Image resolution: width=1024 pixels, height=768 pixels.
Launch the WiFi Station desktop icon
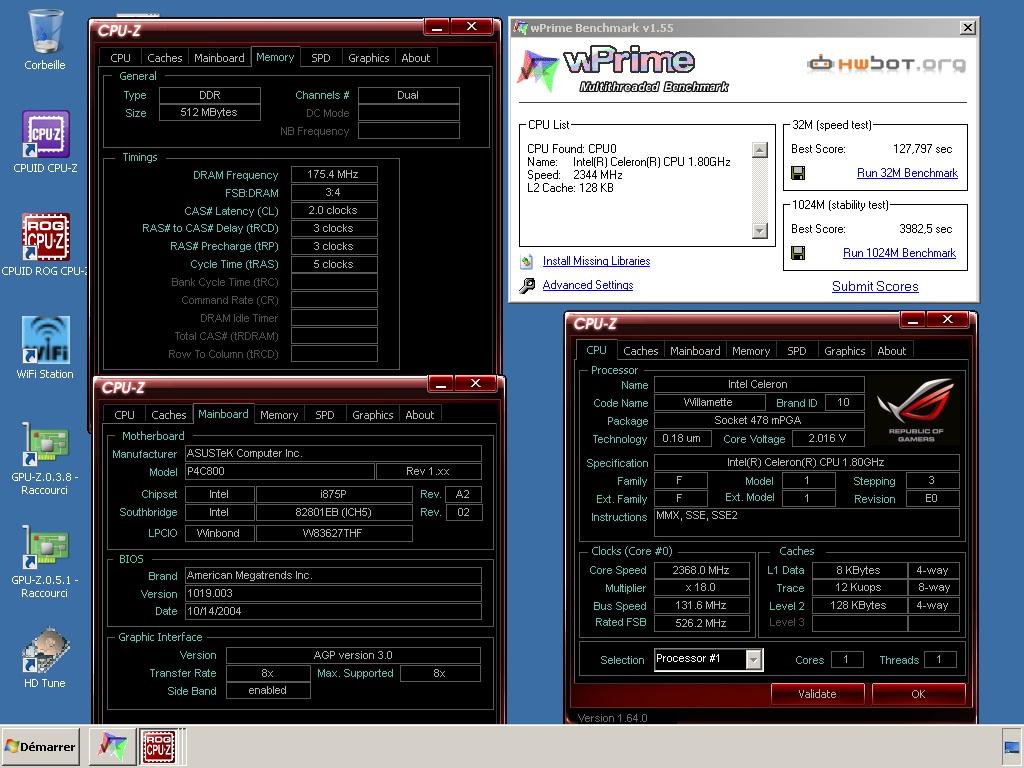[45, 340]
